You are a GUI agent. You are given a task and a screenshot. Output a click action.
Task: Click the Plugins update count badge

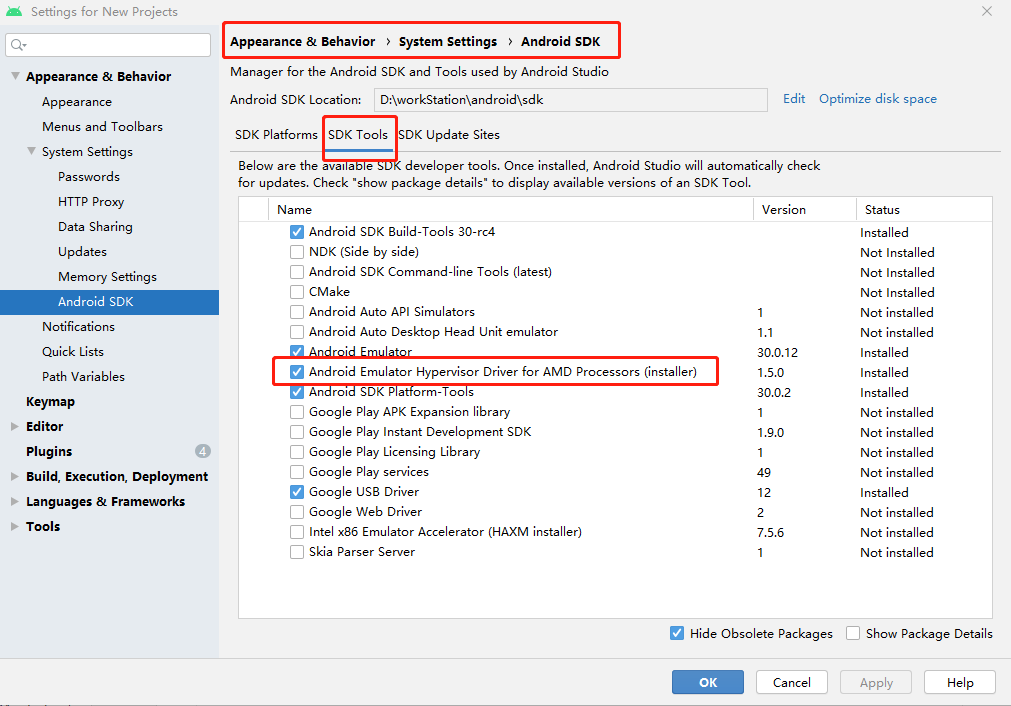tap(202, 451)
